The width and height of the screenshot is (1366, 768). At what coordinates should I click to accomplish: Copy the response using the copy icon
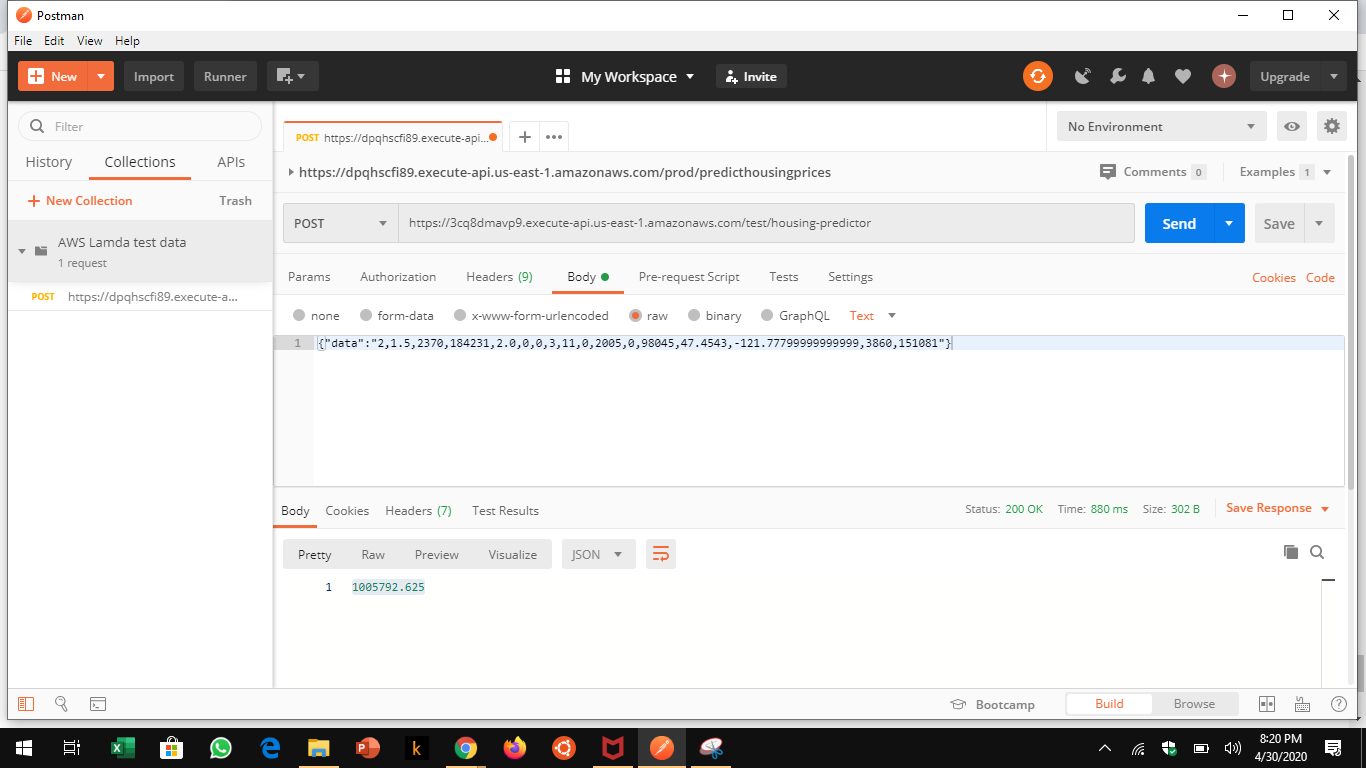pyautogui.click(x=1290, y=551)
